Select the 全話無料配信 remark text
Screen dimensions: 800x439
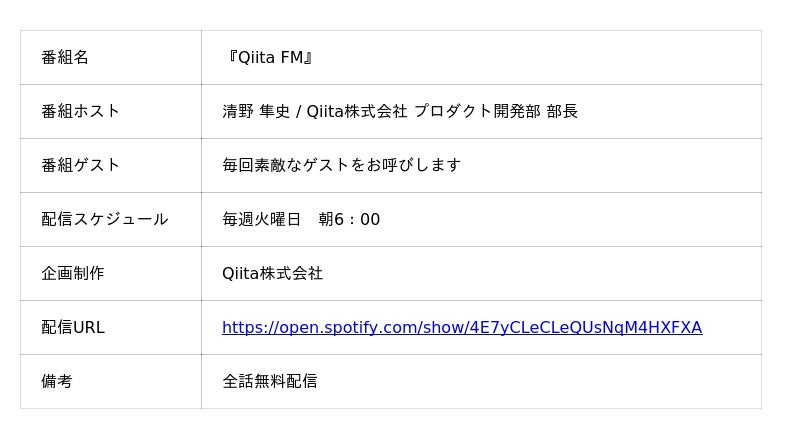click(269, 382)
